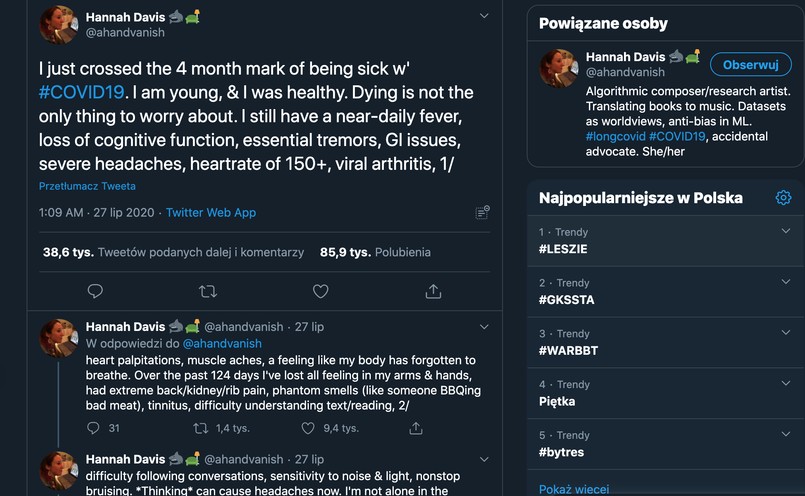Open options chevron on second tweet
This screenshot has height=496, width=805.
[x=484, y=327]
